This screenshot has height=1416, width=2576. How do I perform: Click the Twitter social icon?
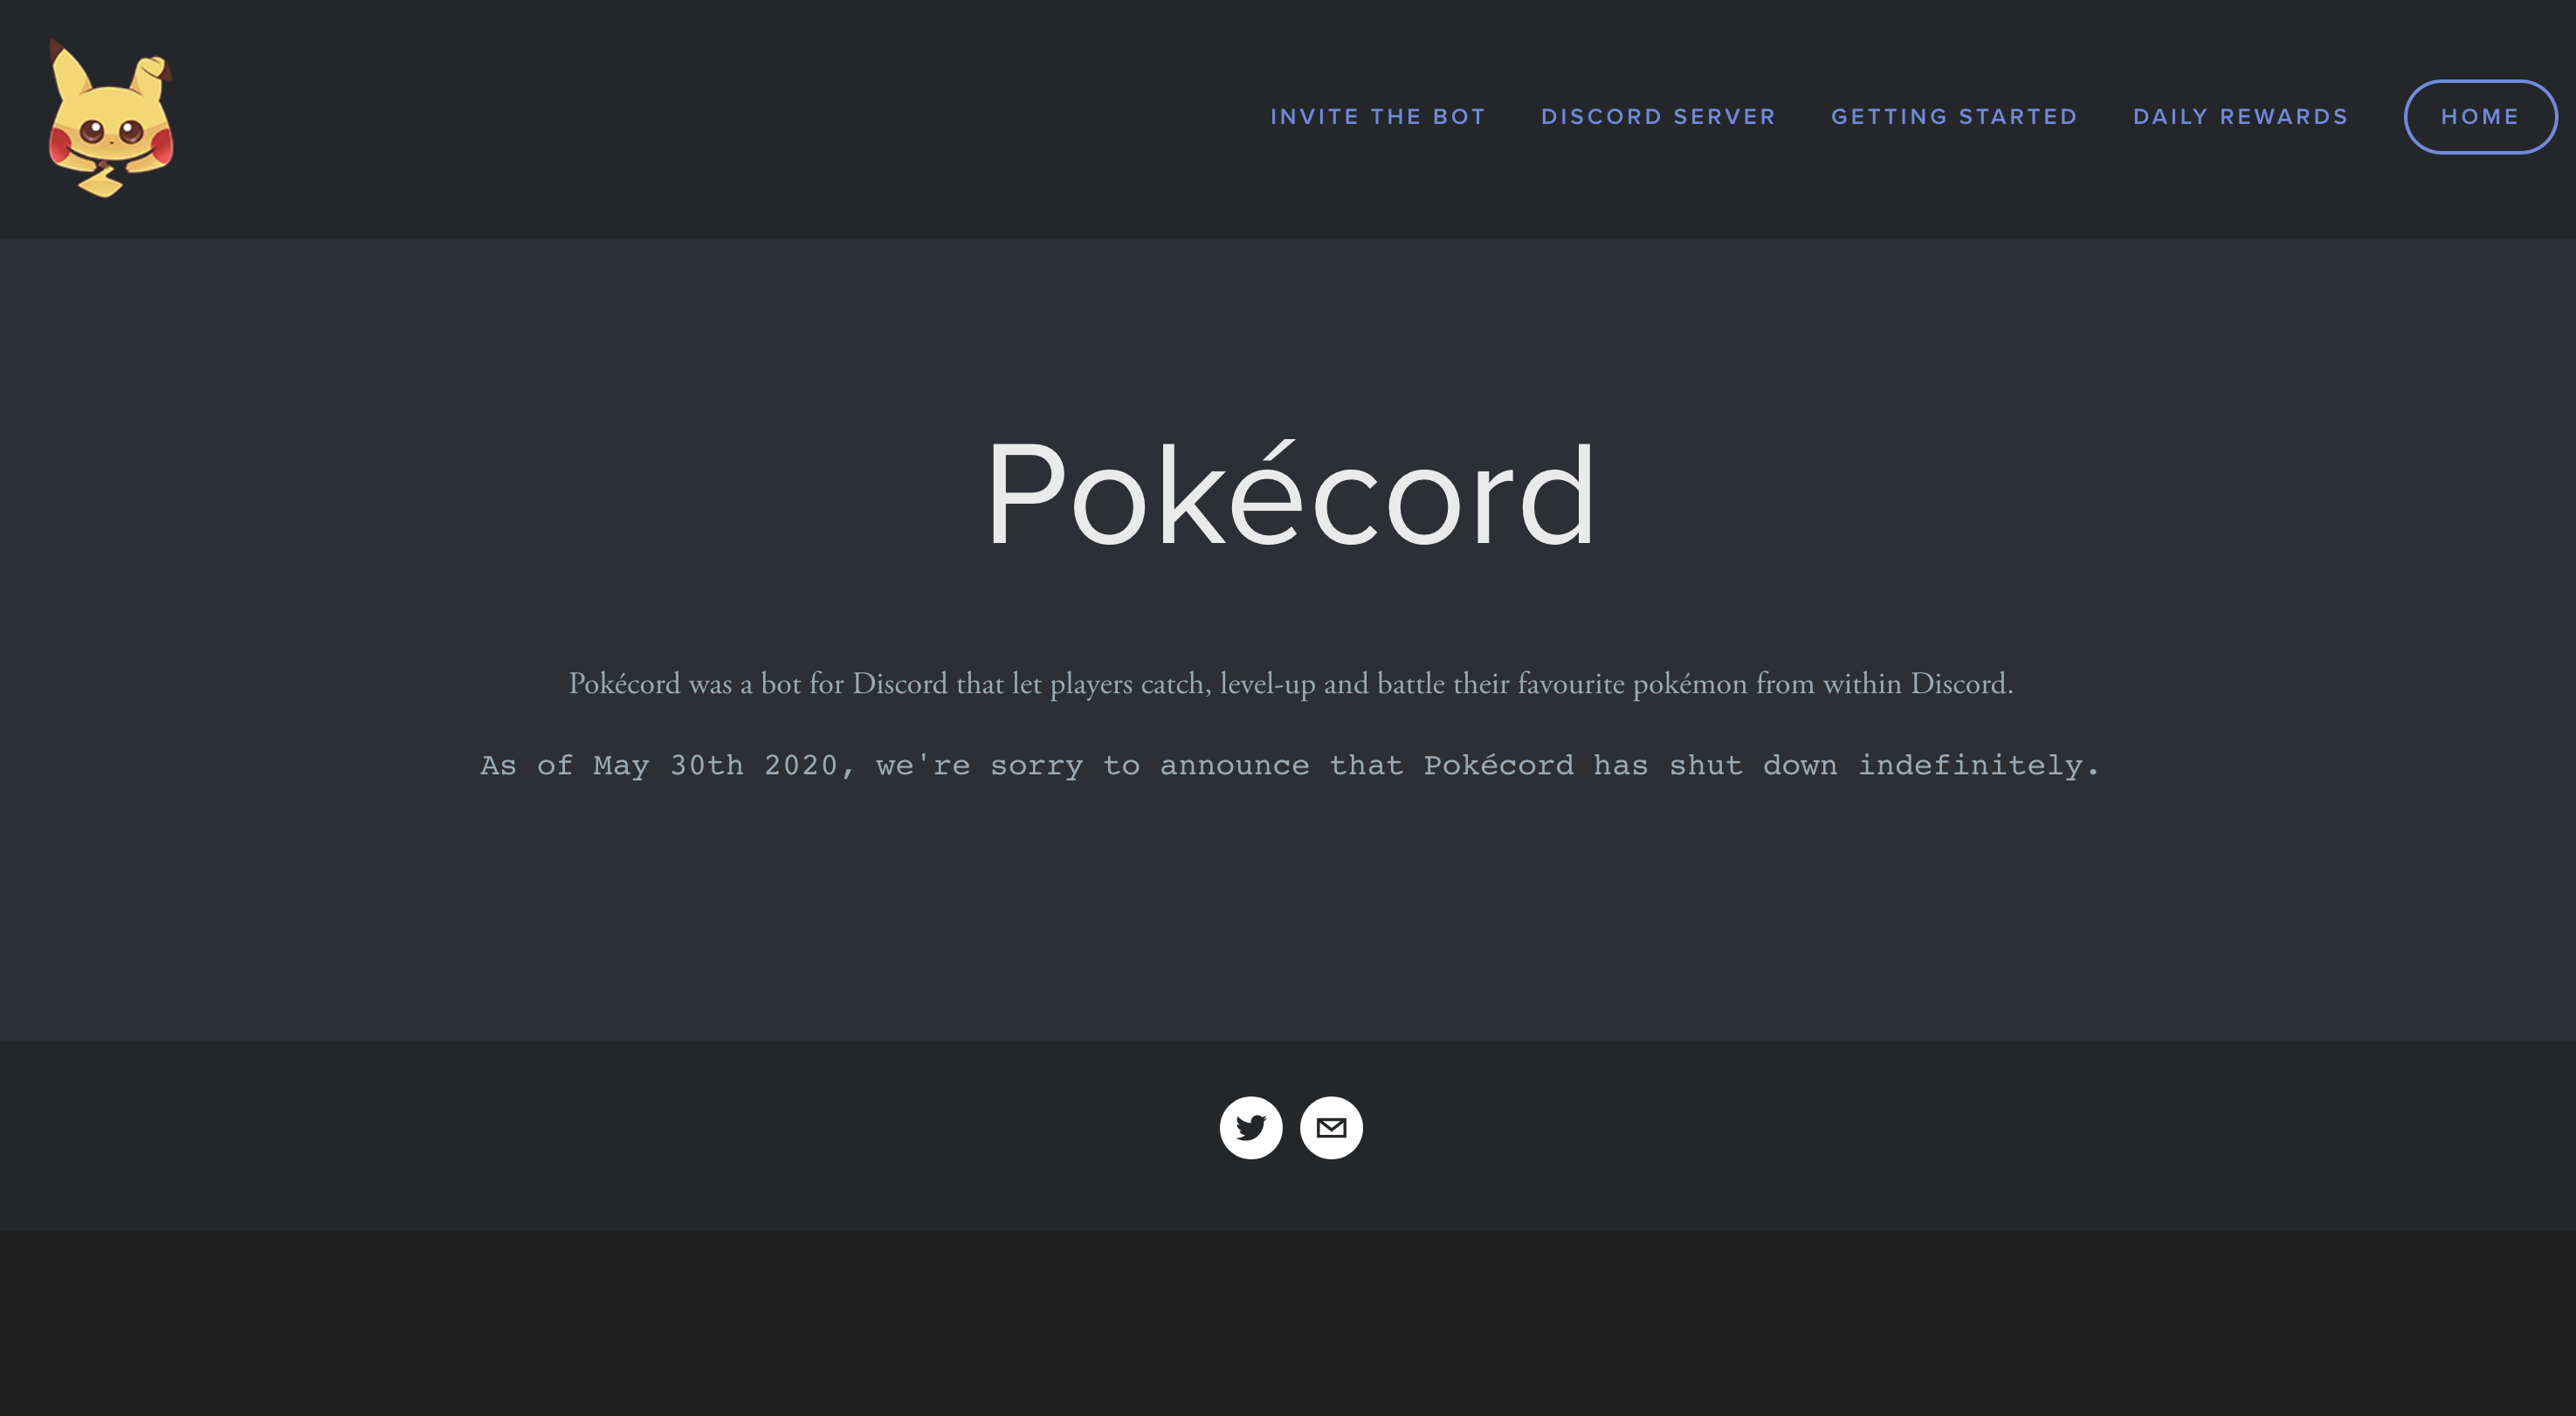point(1250,1126)
